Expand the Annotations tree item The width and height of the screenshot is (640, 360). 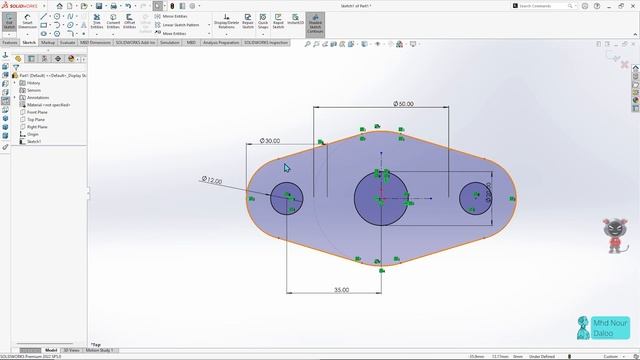15,98
